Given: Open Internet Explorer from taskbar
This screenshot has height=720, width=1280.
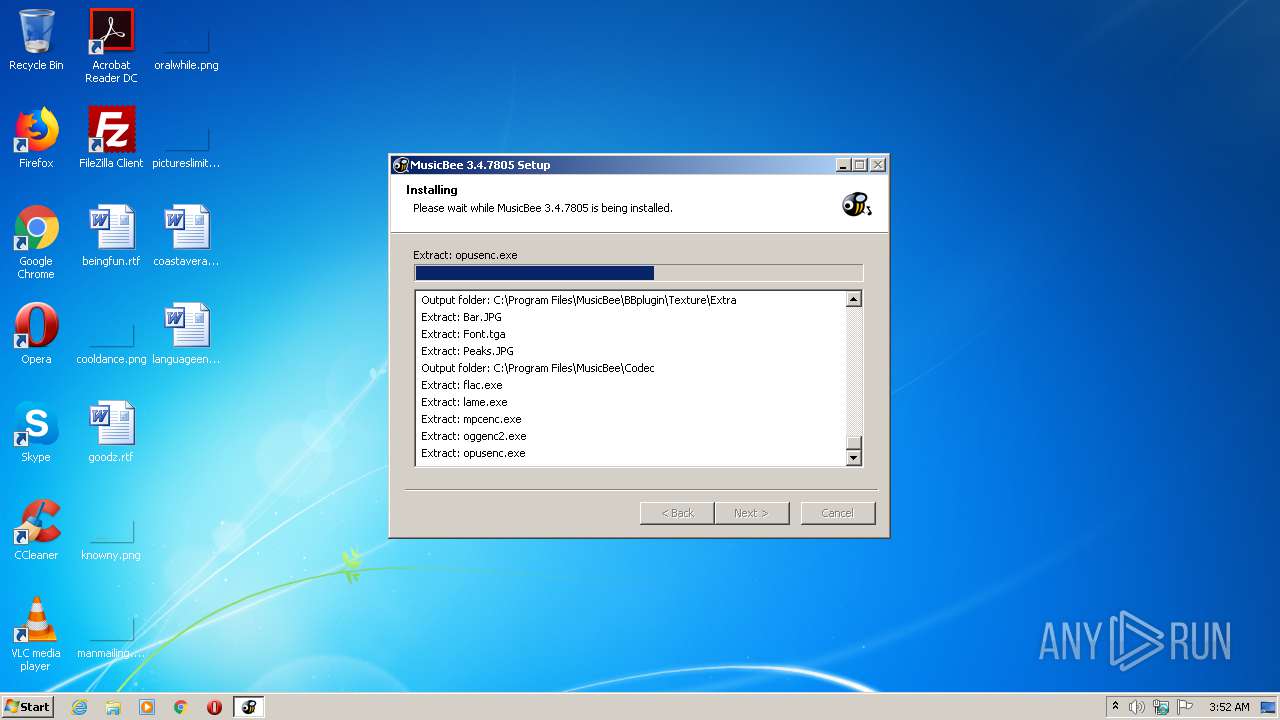Looking at the screenshot, I should [79, 707].
